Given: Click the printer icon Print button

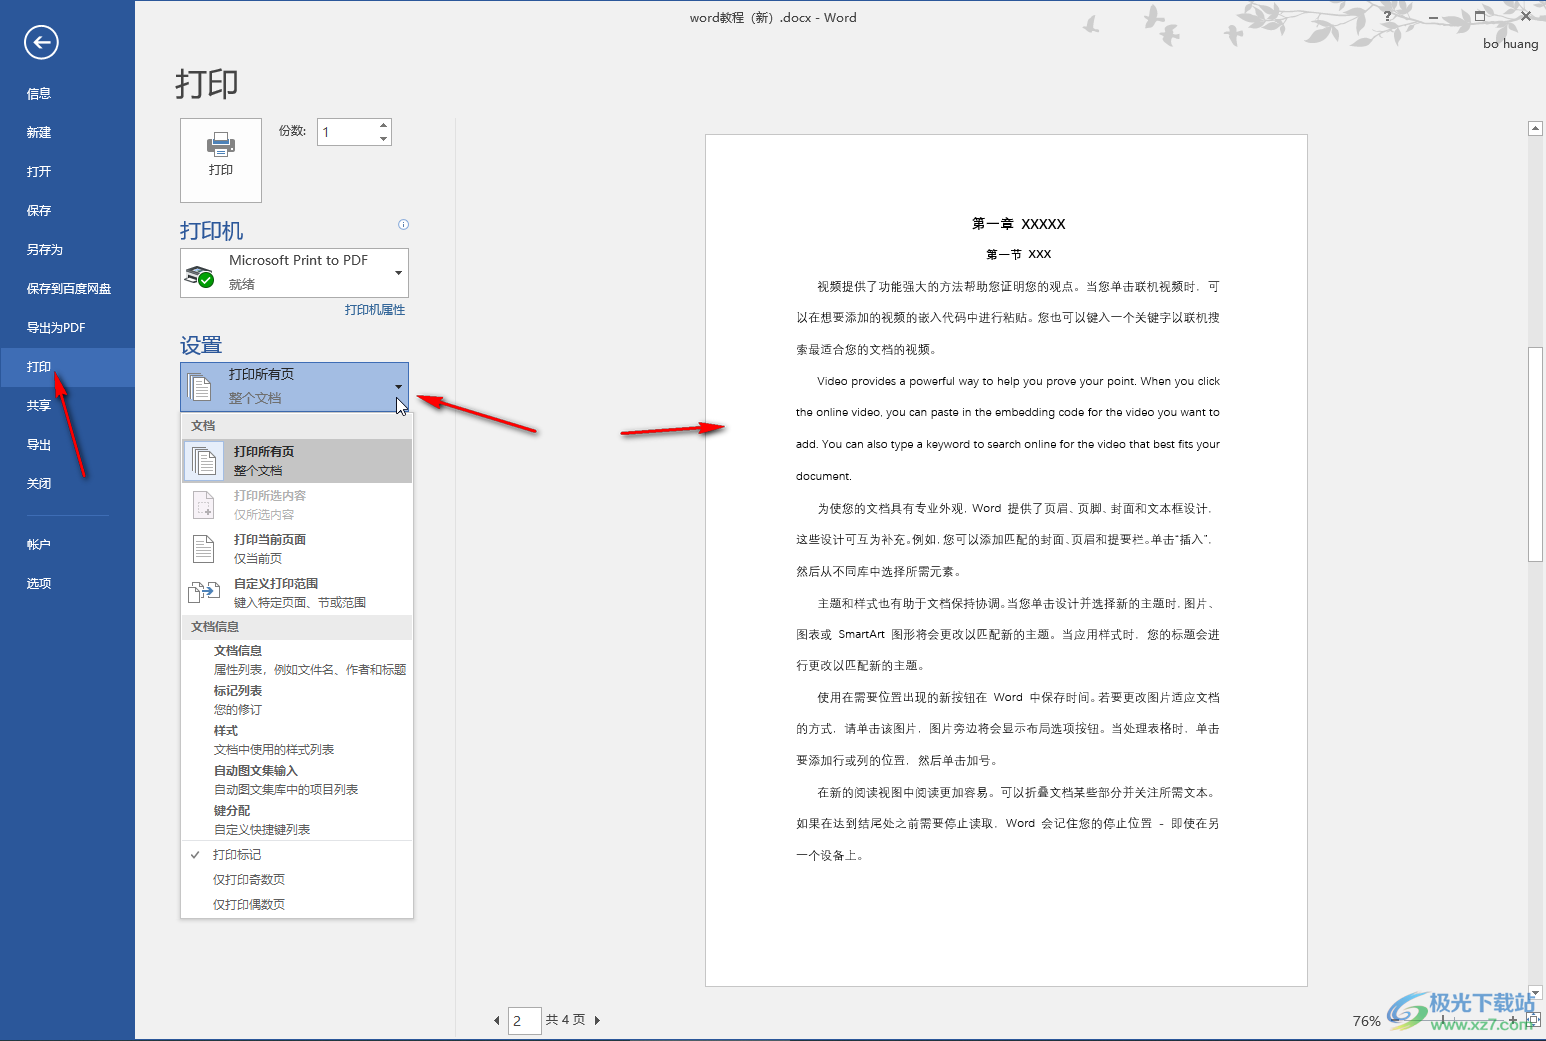Looking at the screenshot, I should (x=221, y=160).
